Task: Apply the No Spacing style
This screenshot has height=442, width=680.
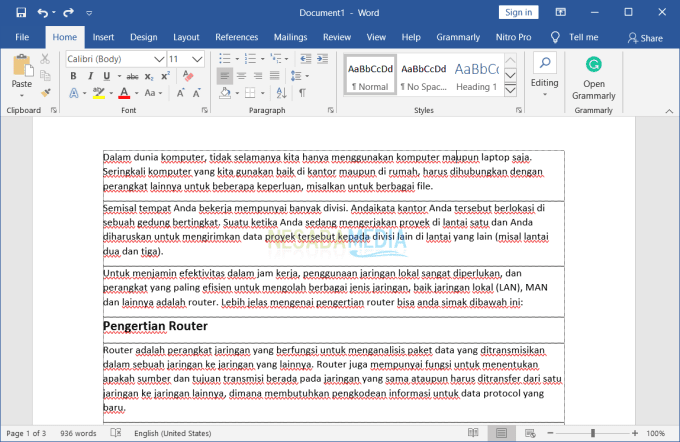Action: (x=424, y=77)
